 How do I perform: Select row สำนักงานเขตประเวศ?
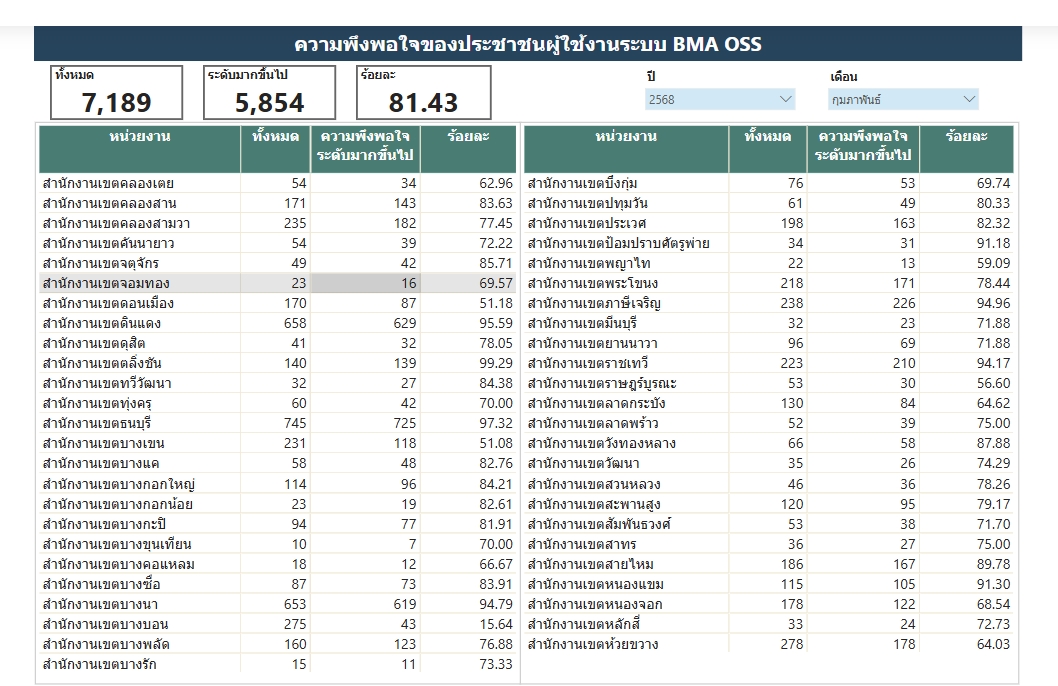769,223
